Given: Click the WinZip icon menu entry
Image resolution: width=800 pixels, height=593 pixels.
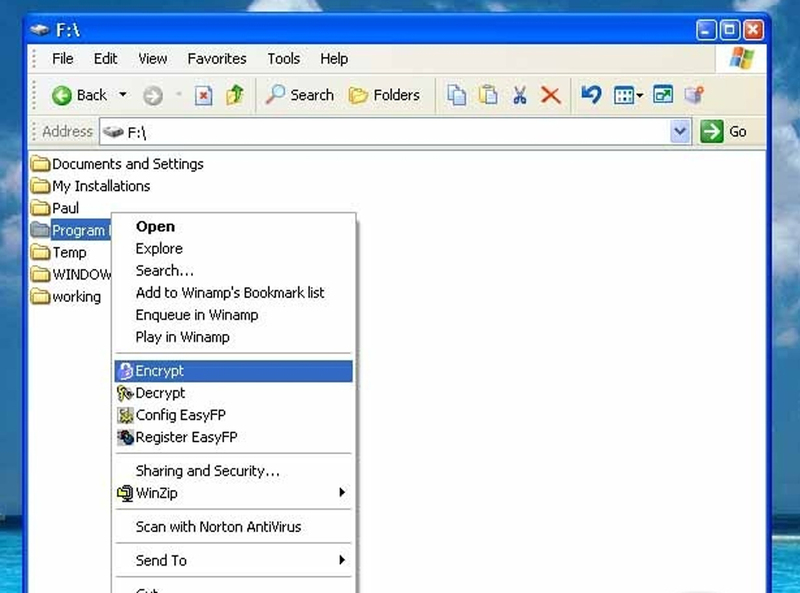Looking at the screenshot, I should [x=233, y=493].
